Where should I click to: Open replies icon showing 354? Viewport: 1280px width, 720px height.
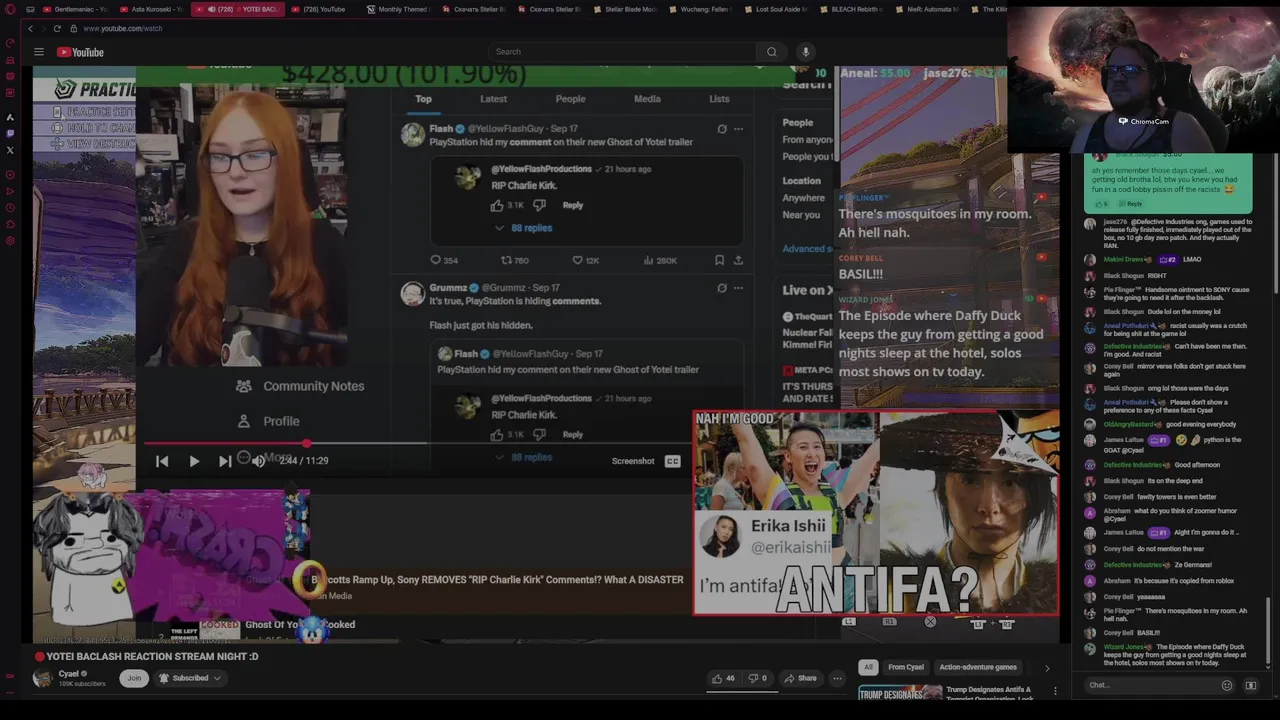[444, 260]
